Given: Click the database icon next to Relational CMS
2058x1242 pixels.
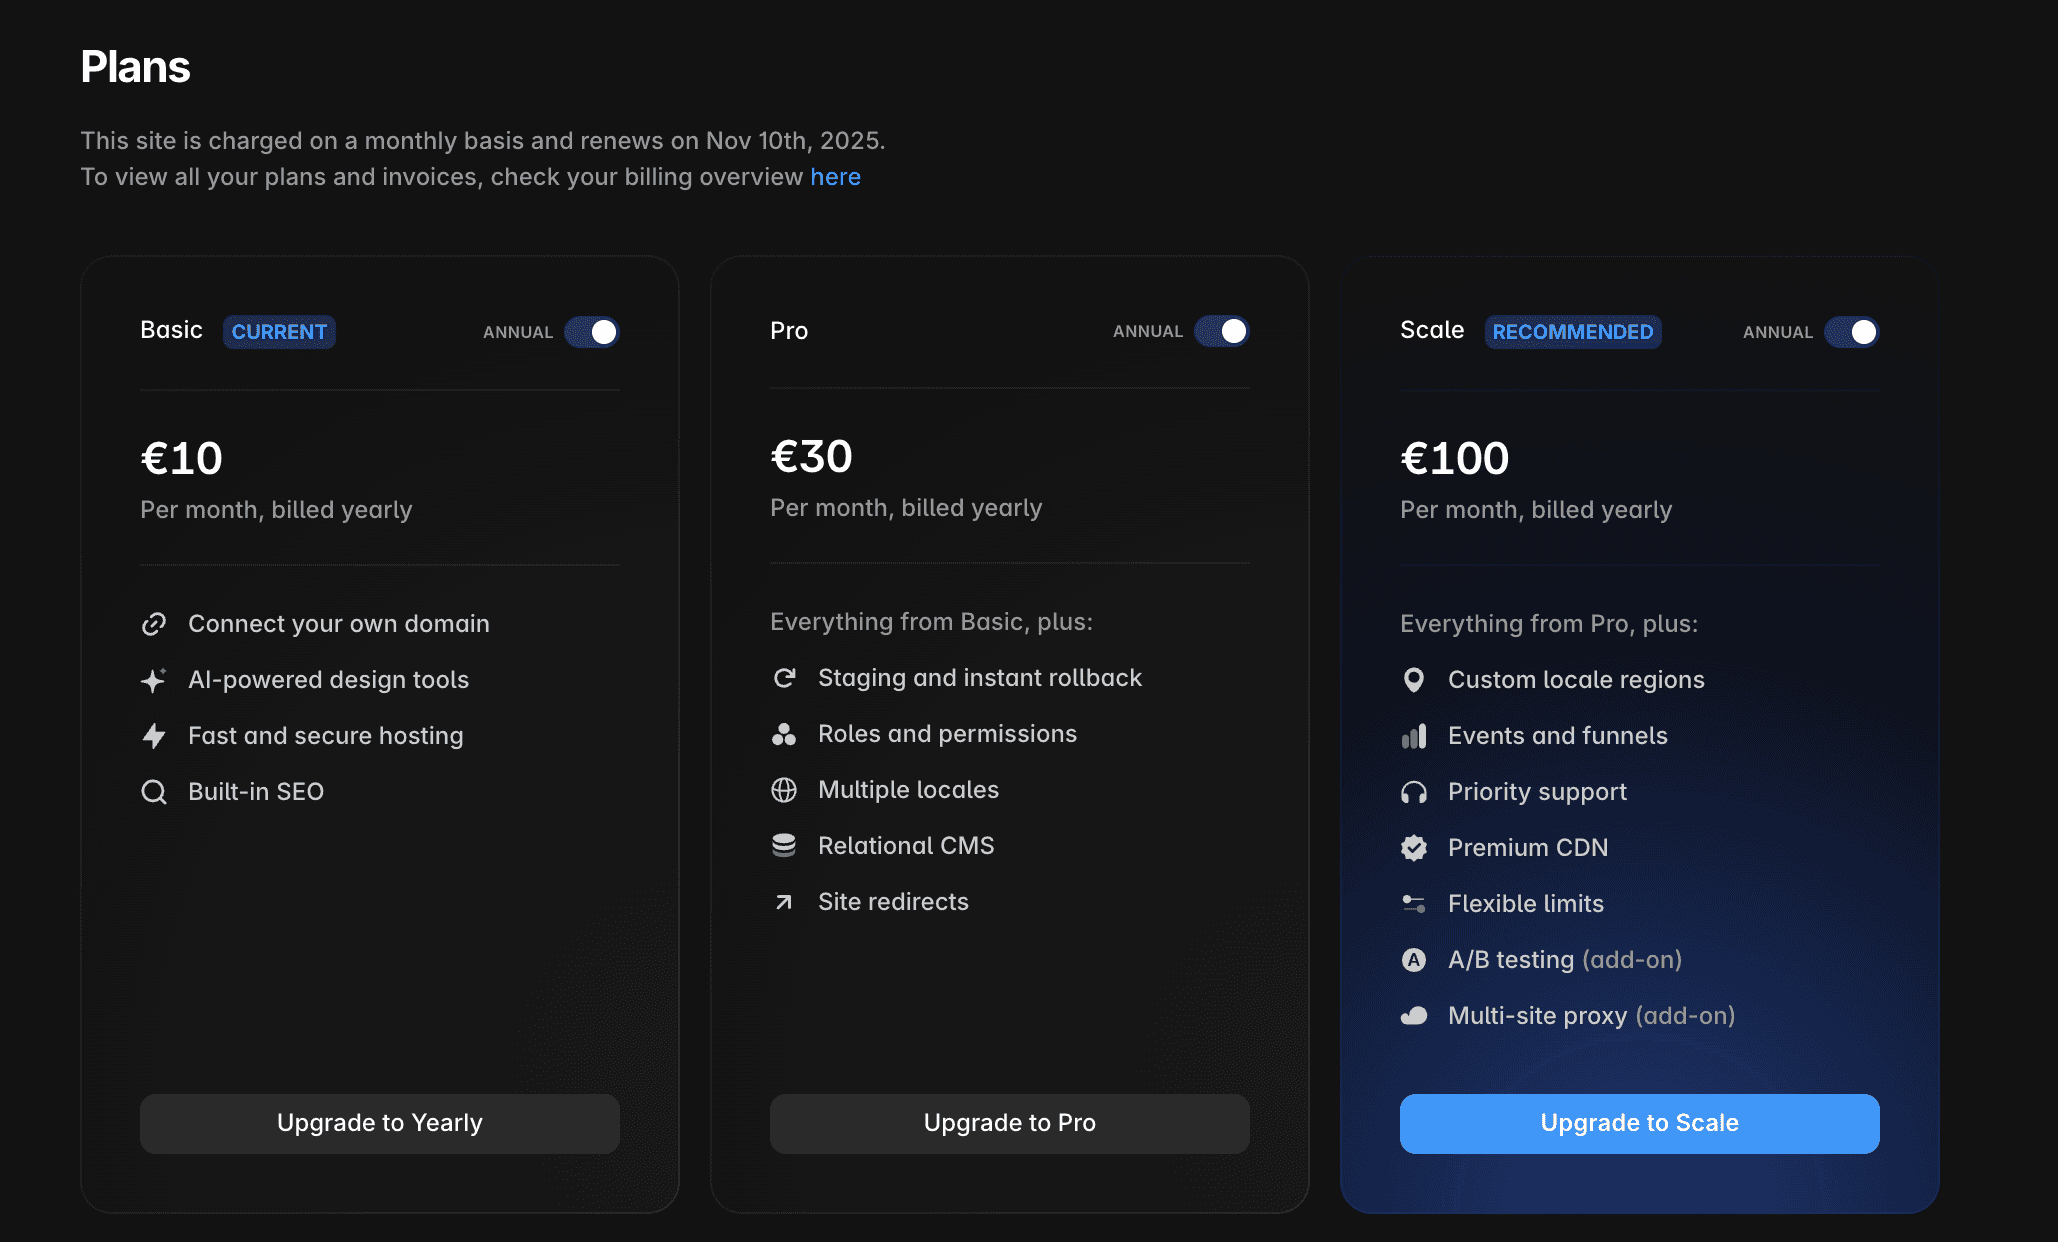Looking at the screenshot, I should (x=784, y=845).
